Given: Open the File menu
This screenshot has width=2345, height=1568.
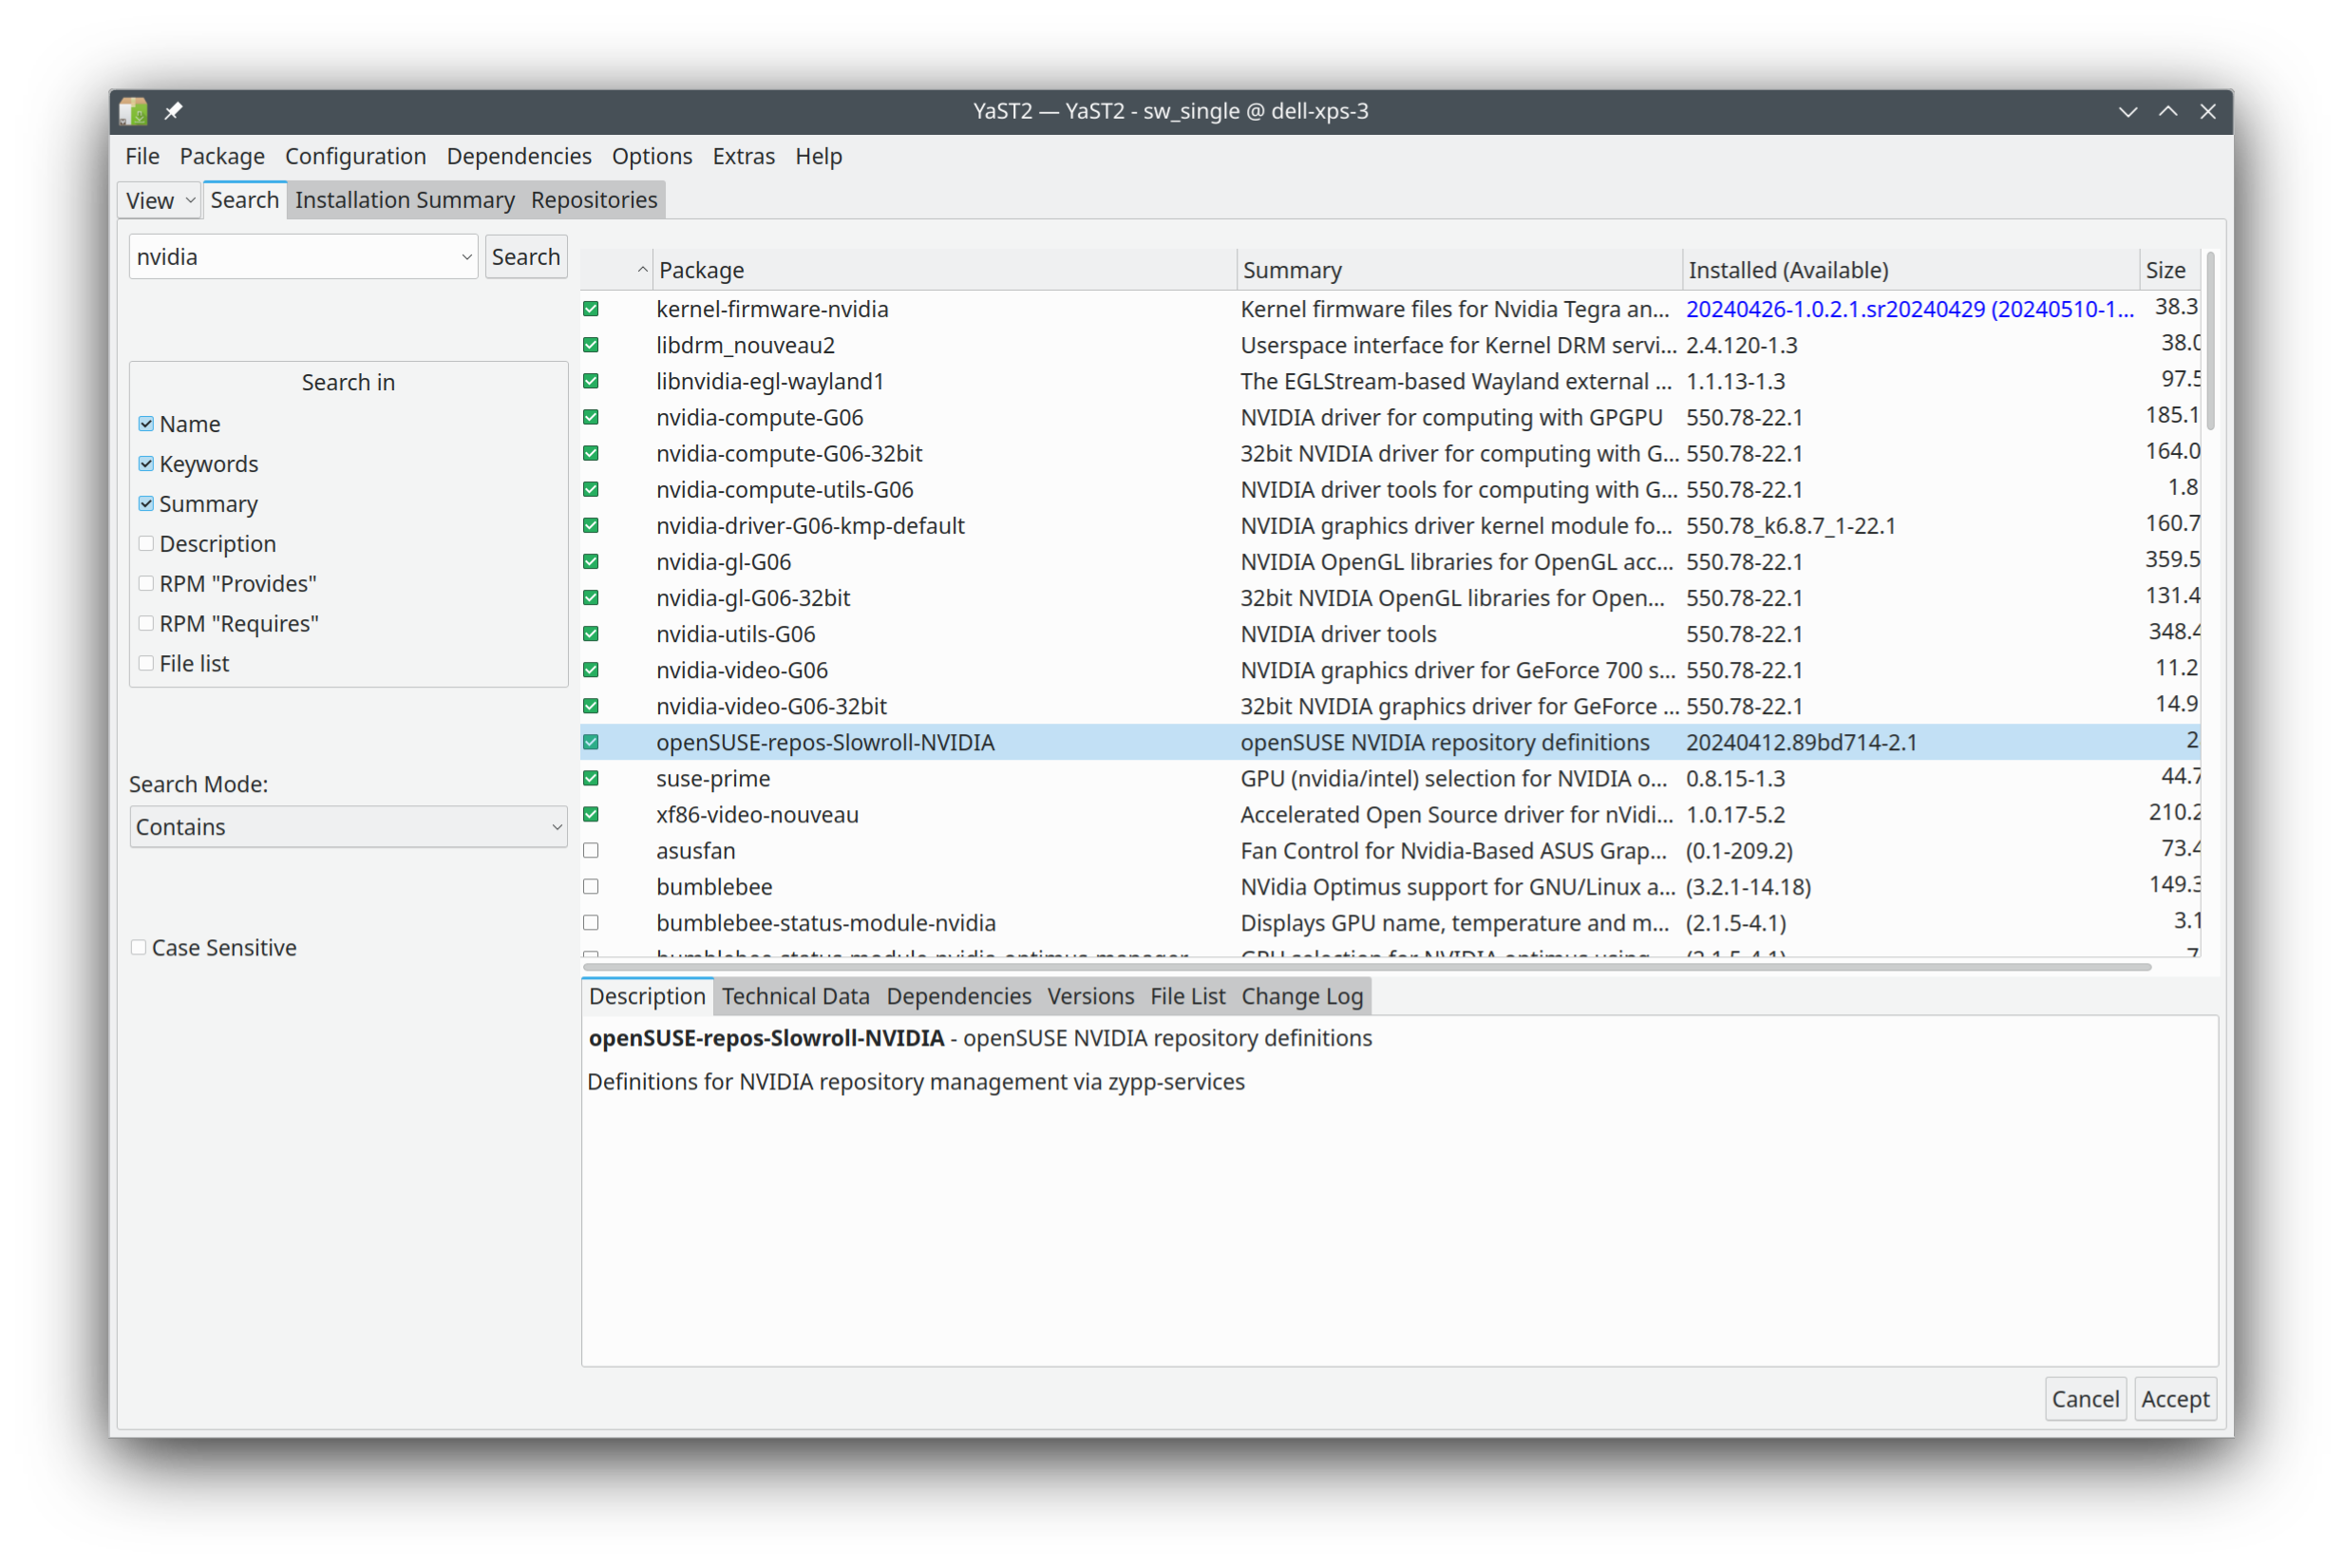Looking at the screenshot, I should [142, 156].
